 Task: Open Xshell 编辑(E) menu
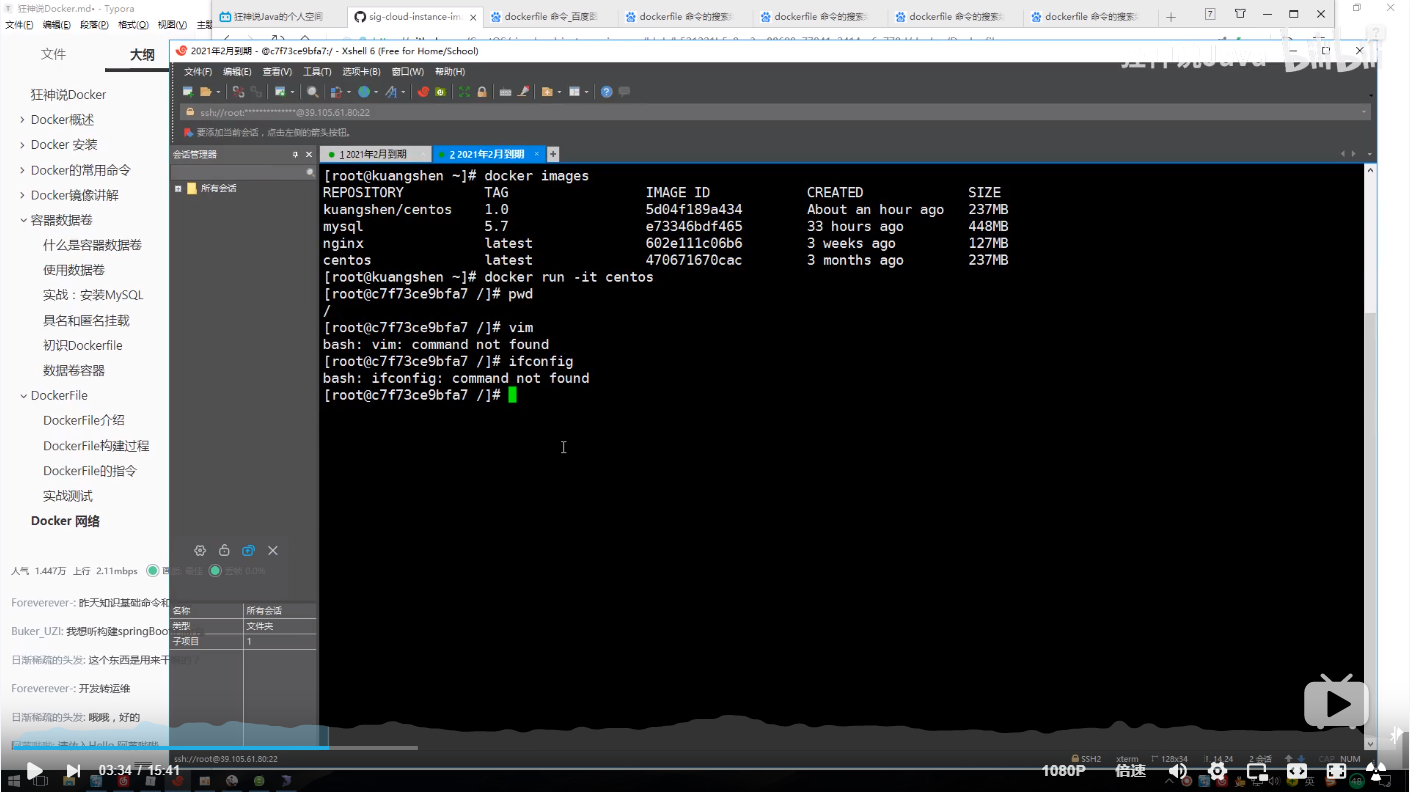(x=237, y=72)
